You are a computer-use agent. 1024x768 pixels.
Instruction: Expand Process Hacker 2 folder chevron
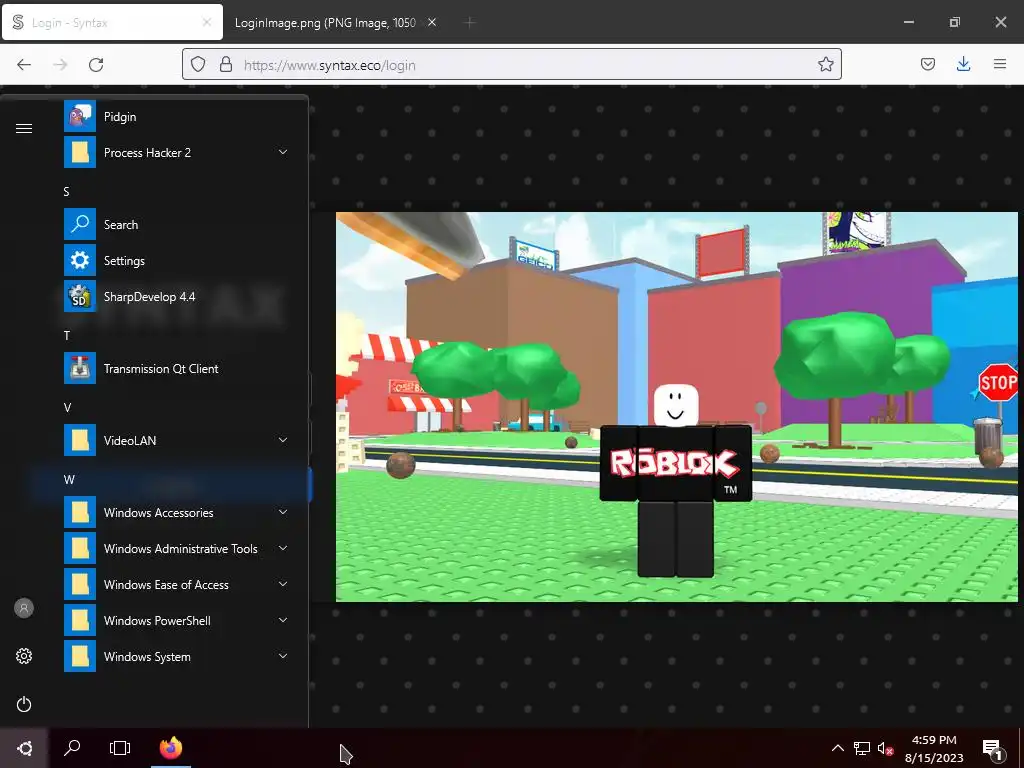pyautogui.click(x=283, y=152)
